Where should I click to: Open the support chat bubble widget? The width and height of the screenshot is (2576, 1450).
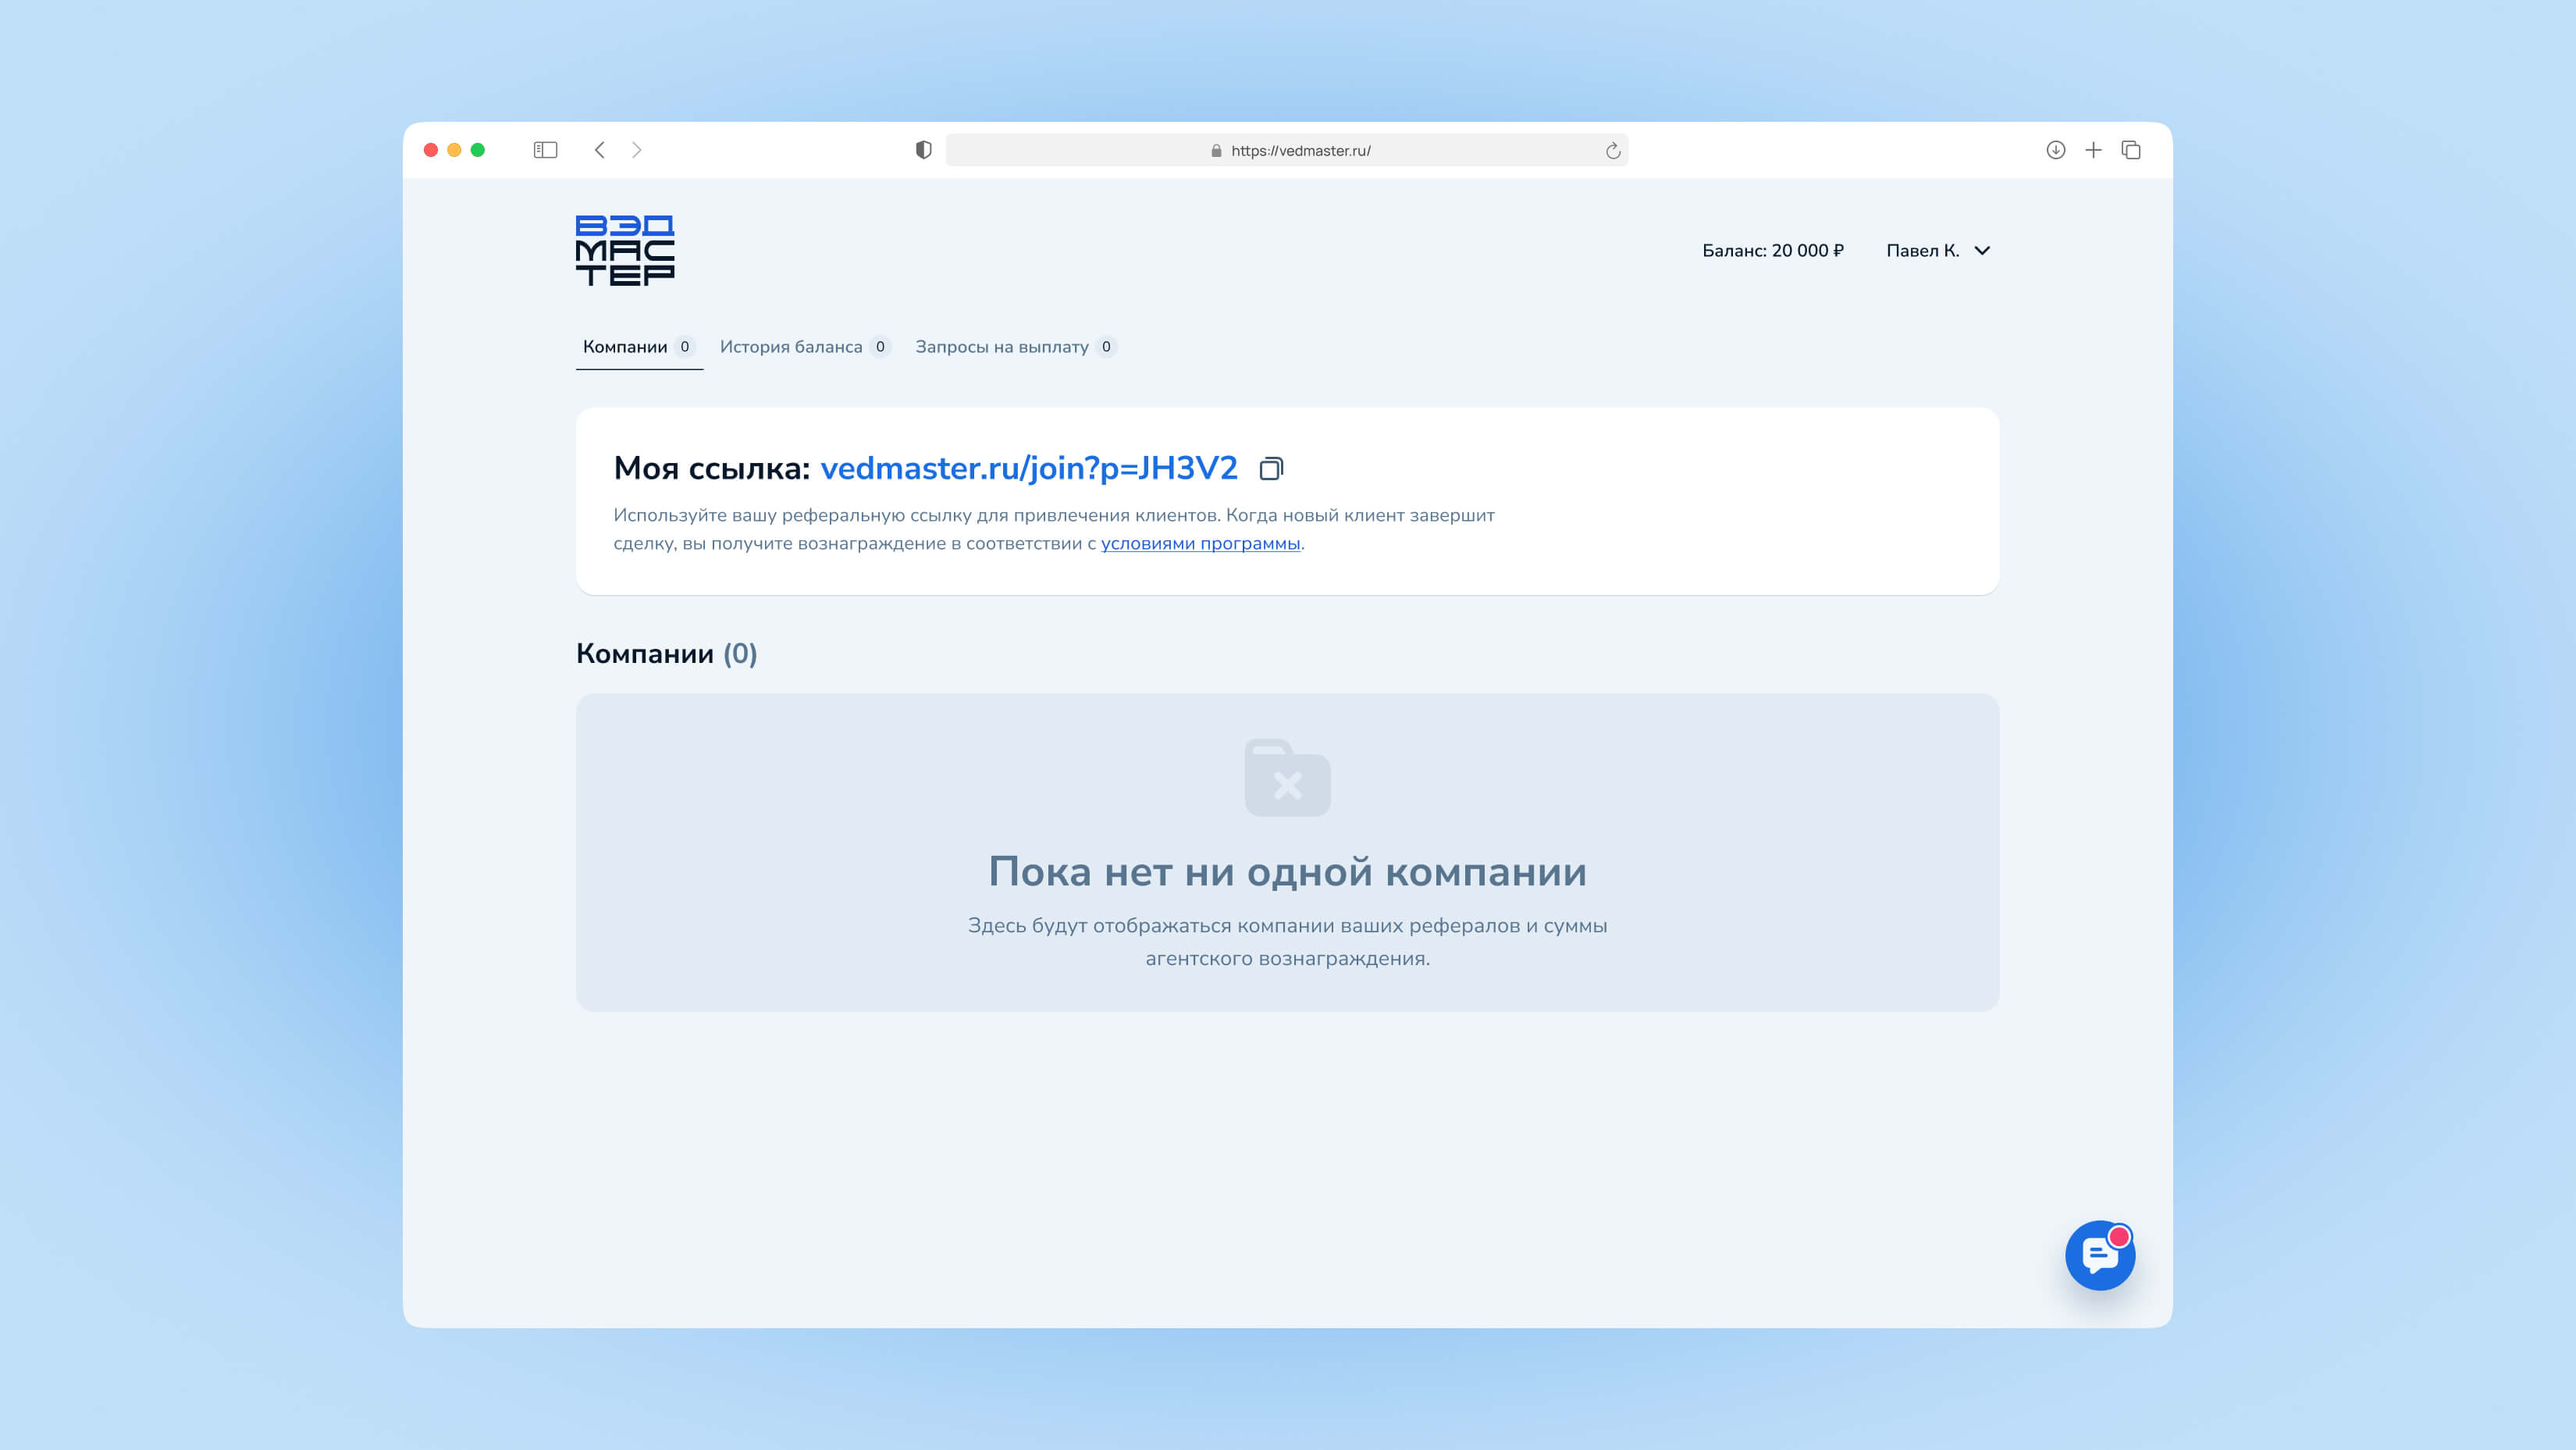[x=2099, y=1255]
